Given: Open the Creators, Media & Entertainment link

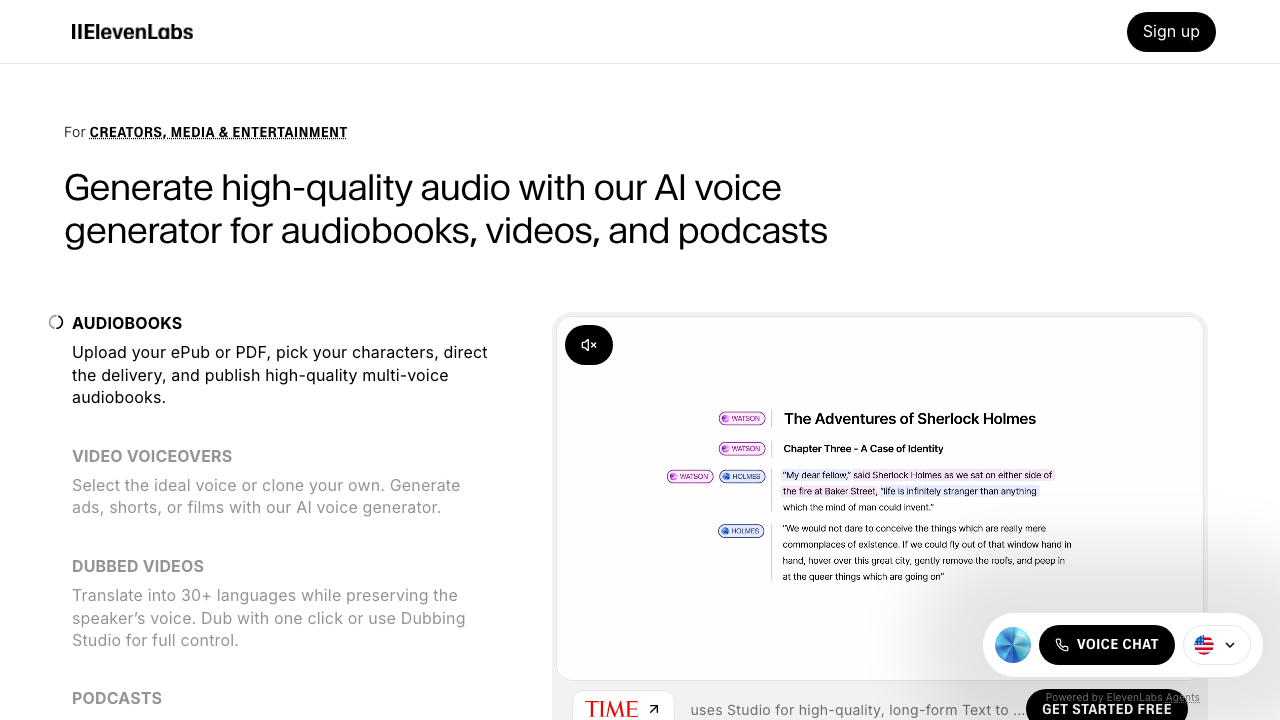Looking at the screenshot, I should (218, 132).
